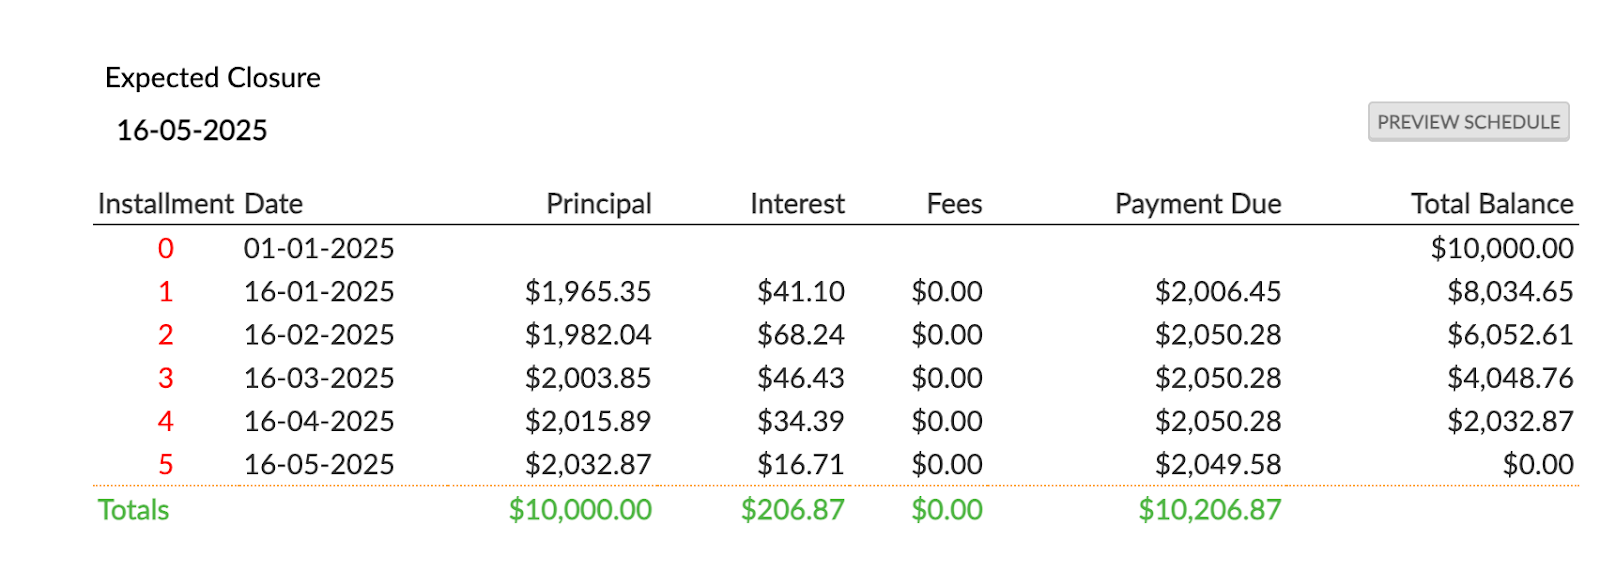Image resolution: width=1600 pixels, height=588 pixels.
Task: Click the Totals row label
Action: pos(133,510)
